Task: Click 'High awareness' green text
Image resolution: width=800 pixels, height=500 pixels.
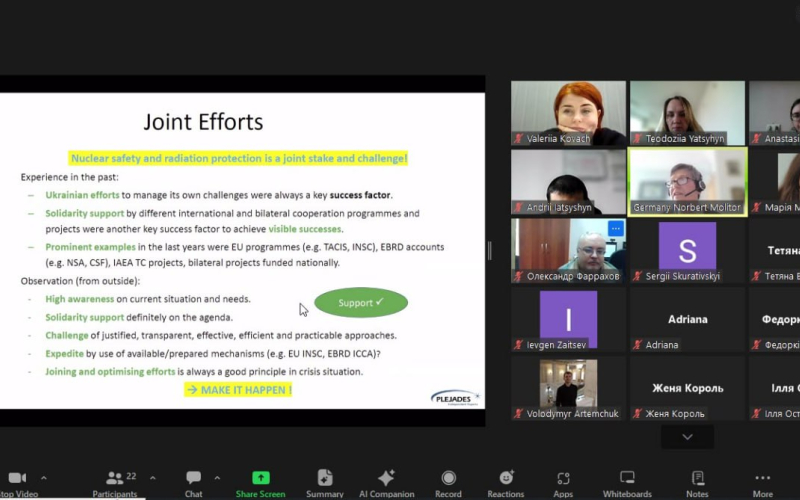Action: 80,299
